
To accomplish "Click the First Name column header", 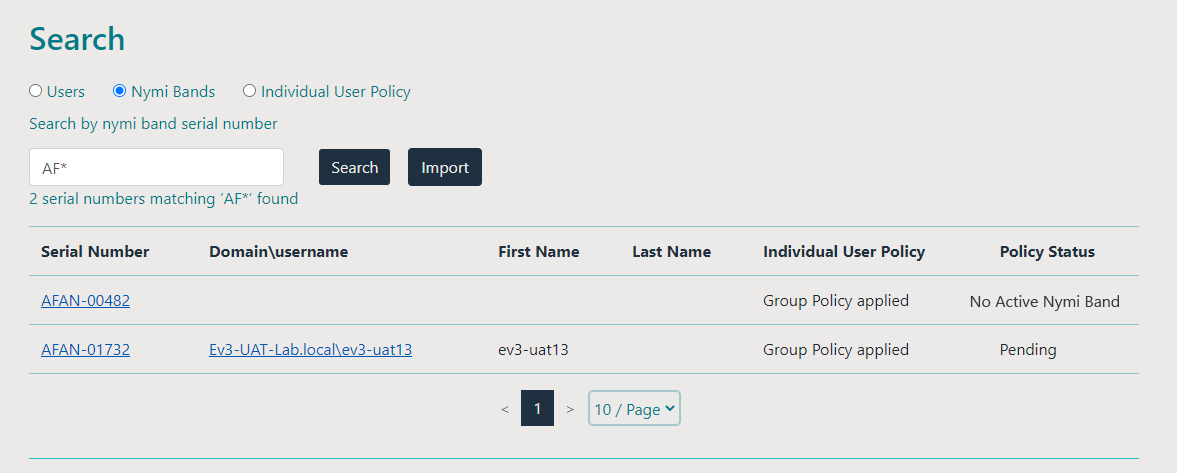I will click(538, 252).
